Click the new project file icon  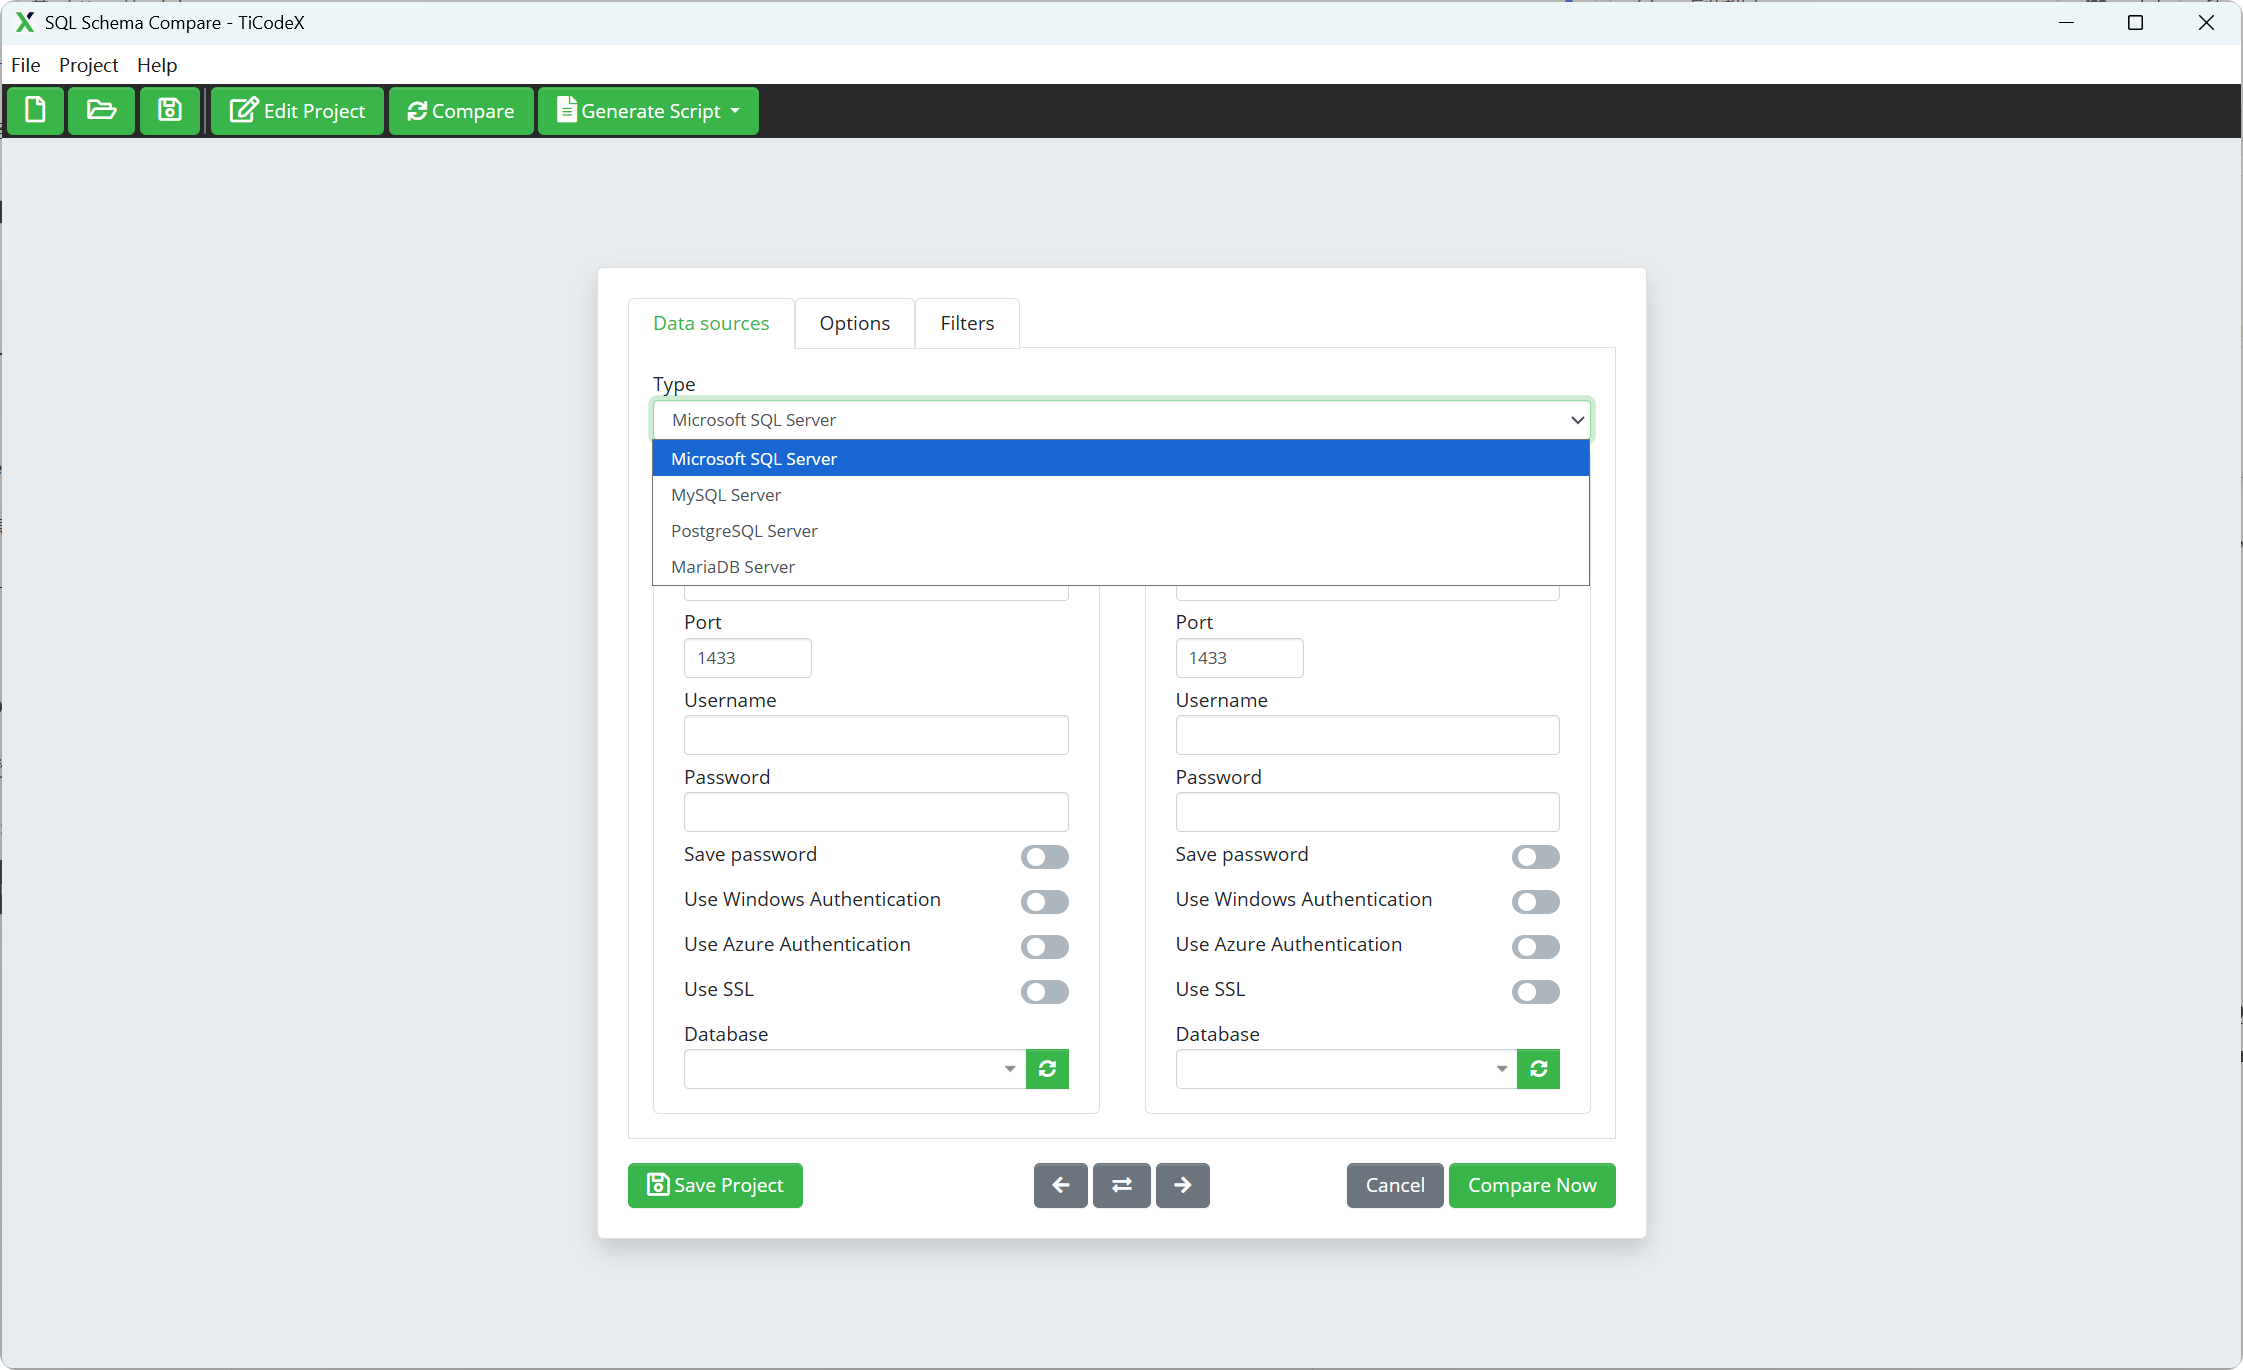coord(36,110)
